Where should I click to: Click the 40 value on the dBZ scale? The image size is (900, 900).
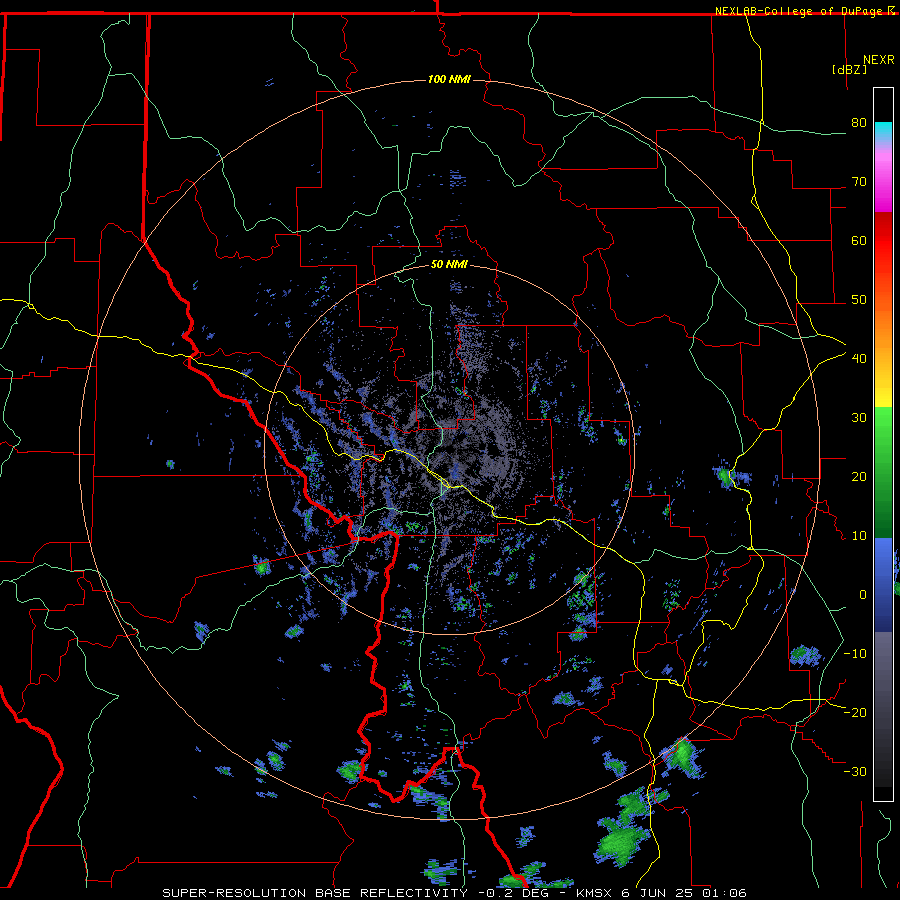click(x=859, y=359)
